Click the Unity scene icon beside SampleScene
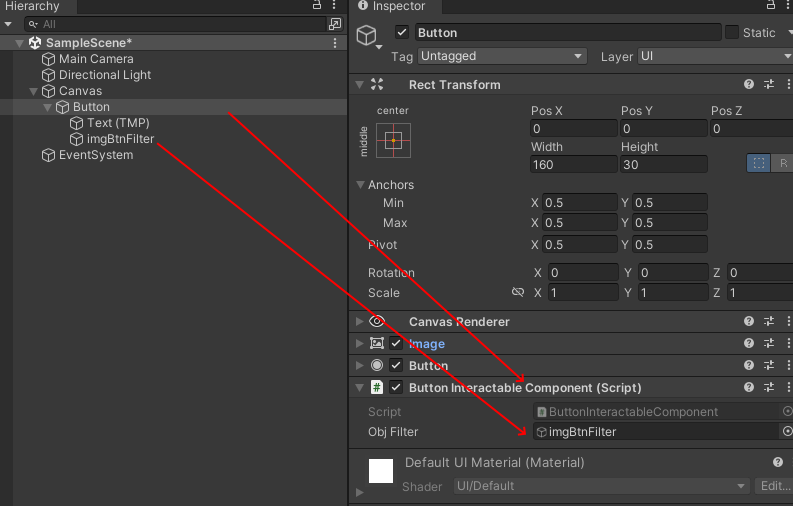The width and height of the screenshot is (793, 506). point(35,43)
